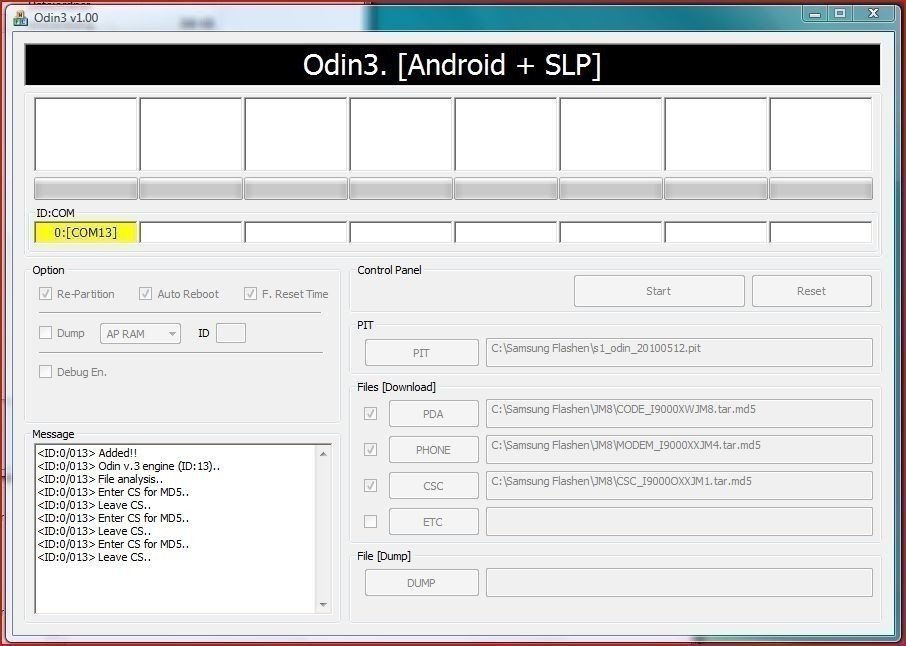Click the Reset button

point(811,291)
